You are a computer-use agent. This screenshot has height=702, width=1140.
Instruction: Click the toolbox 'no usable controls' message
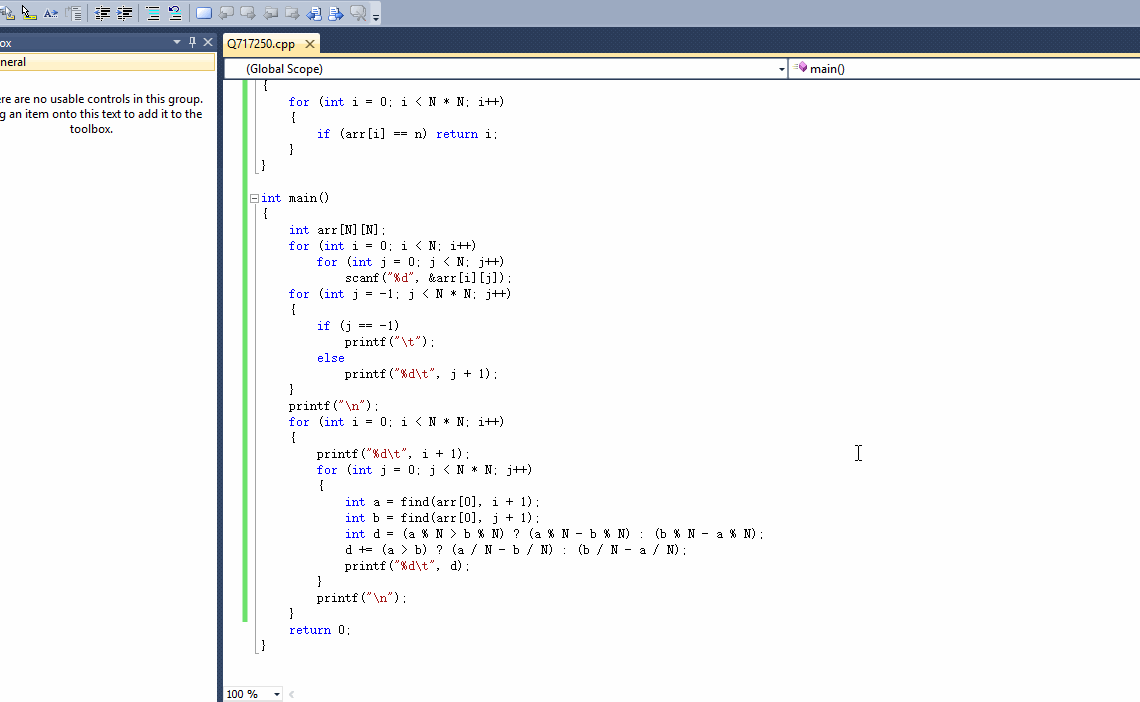pyautogui.click(x=101, y=113)
